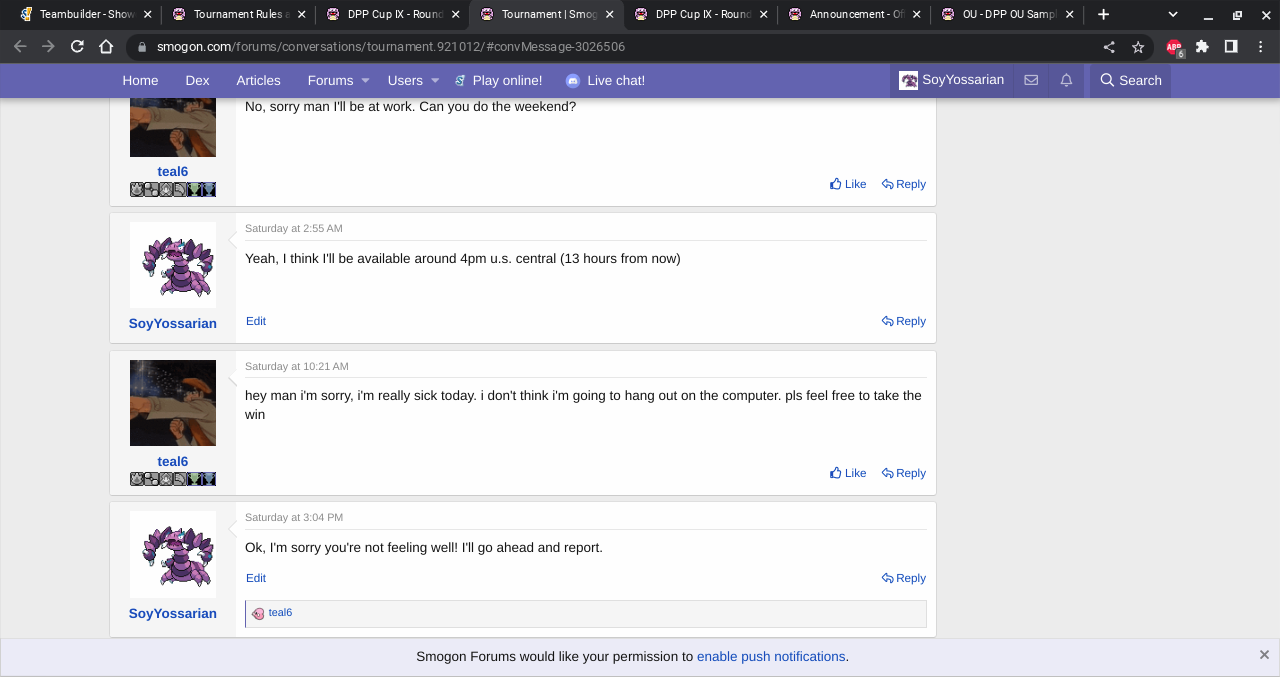Viewport: 1280px width, 677px height.
Task: Edit the 4pm u.s. central message
Action: pyautogui.click(x=256, y=321)
